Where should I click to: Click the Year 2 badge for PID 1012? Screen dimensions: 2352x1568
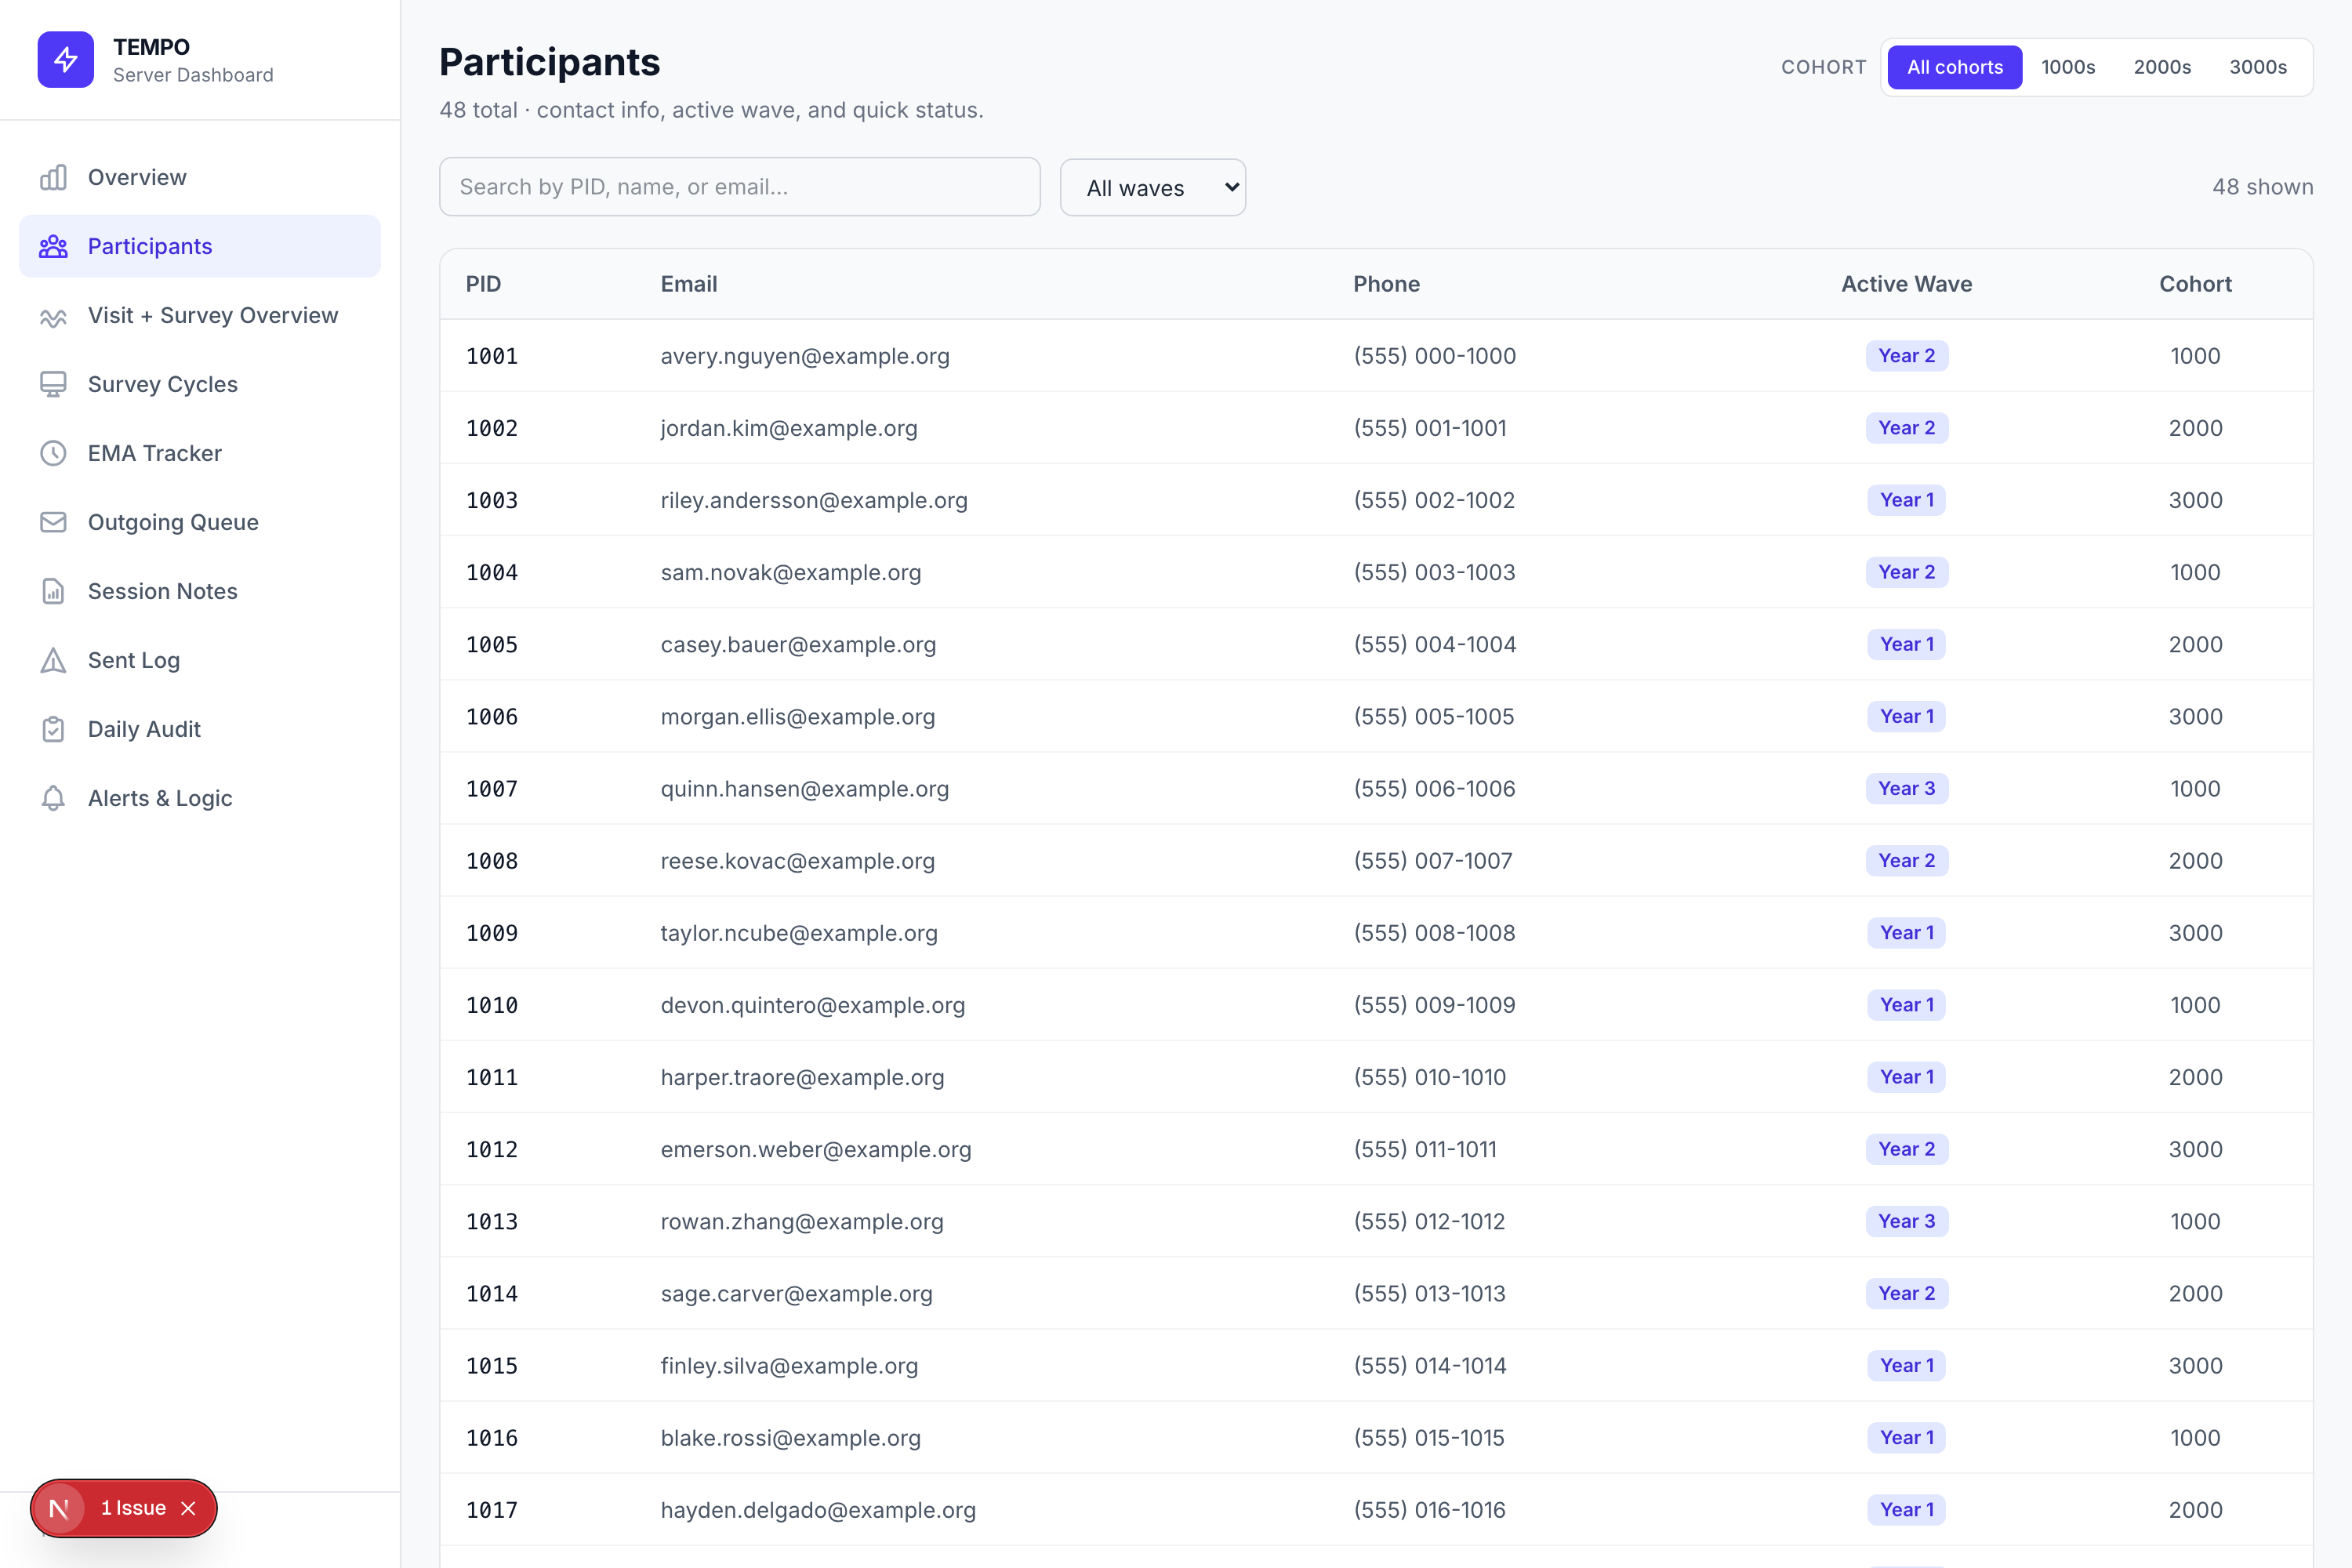[1906, 1149]
